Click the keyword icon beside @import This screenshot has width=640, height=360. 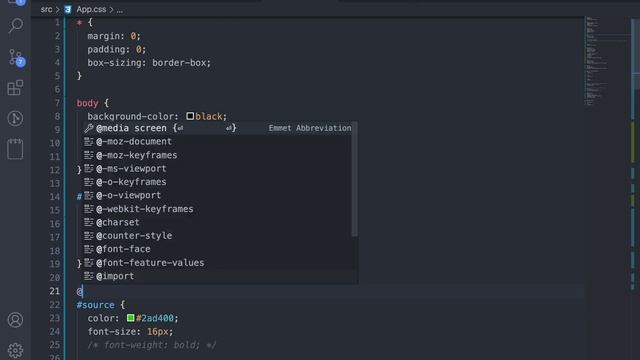89,276
